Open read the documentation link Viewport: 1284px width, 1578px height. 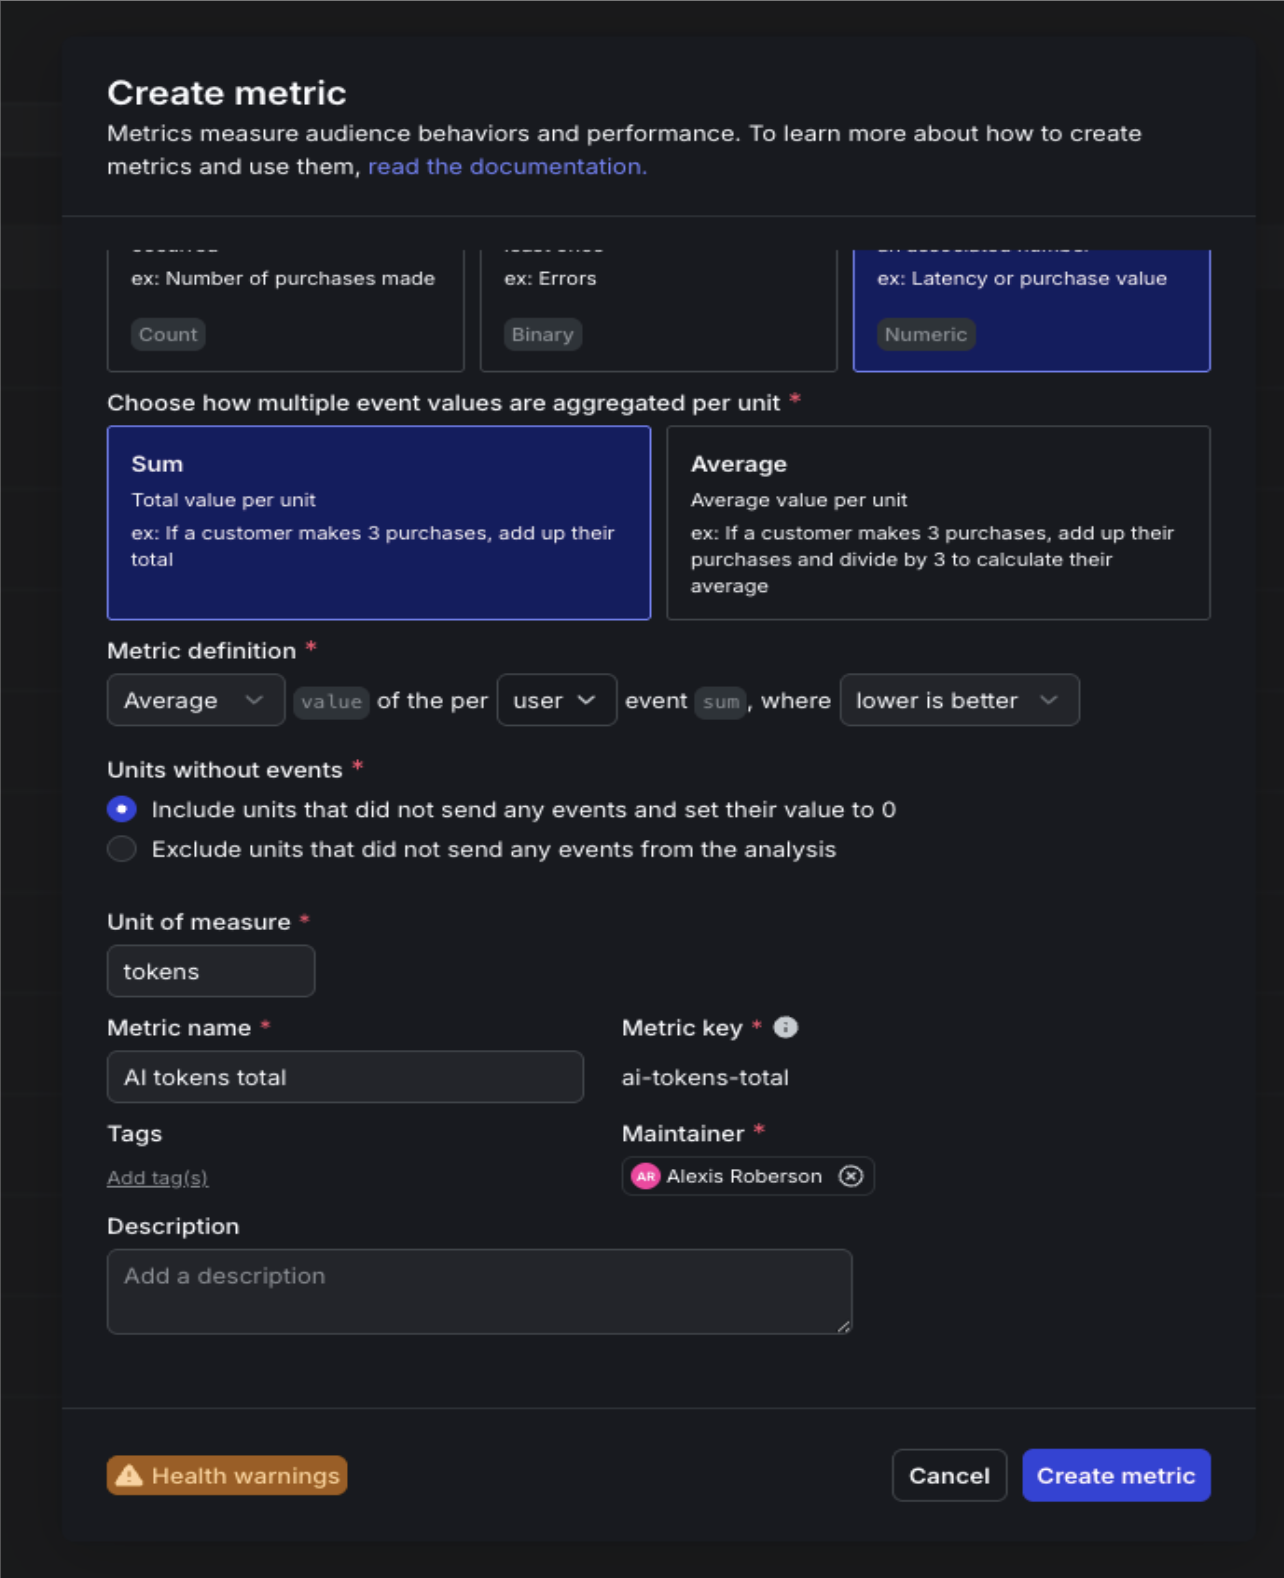pyautogui.click(x=507, y=166)
